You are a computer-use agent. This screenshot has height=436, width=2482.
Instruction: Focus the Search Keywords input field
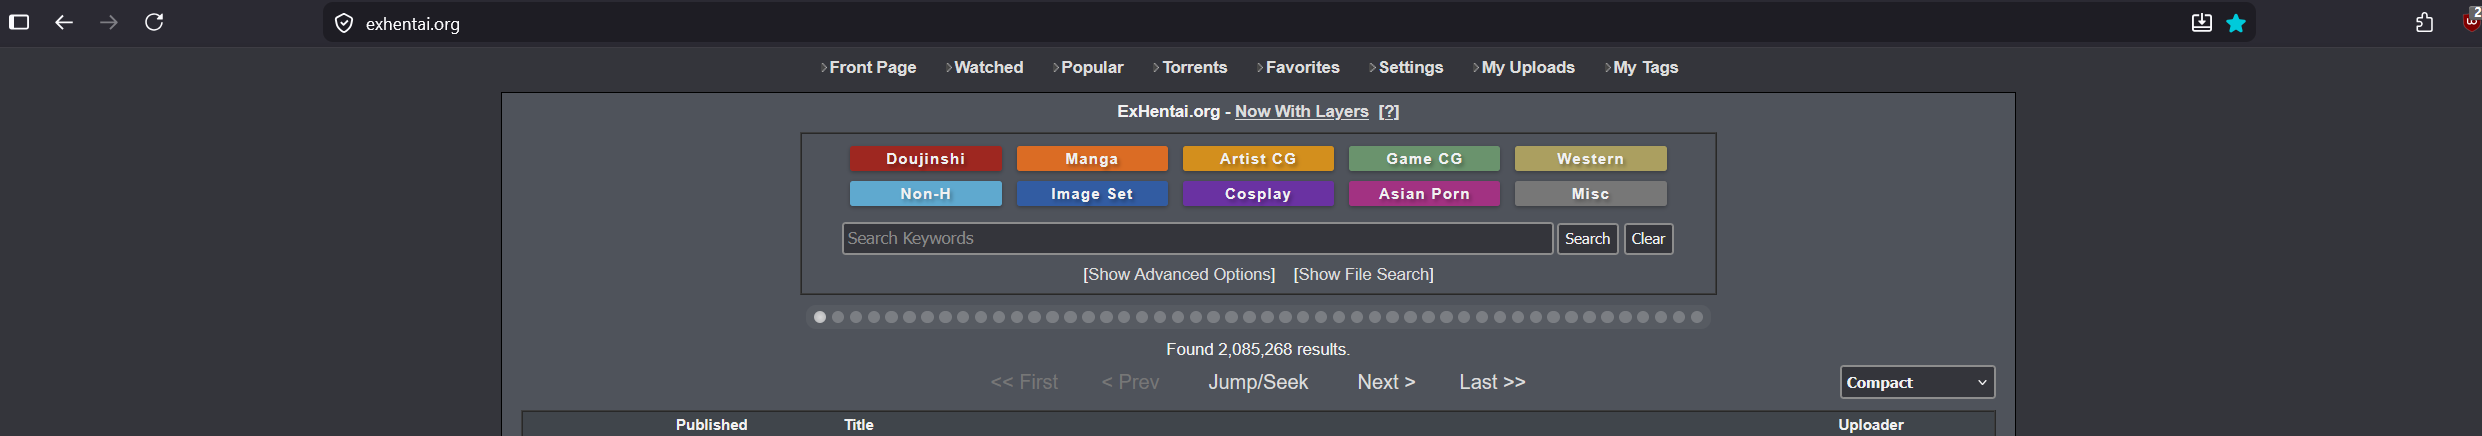tap(1197, 238)
